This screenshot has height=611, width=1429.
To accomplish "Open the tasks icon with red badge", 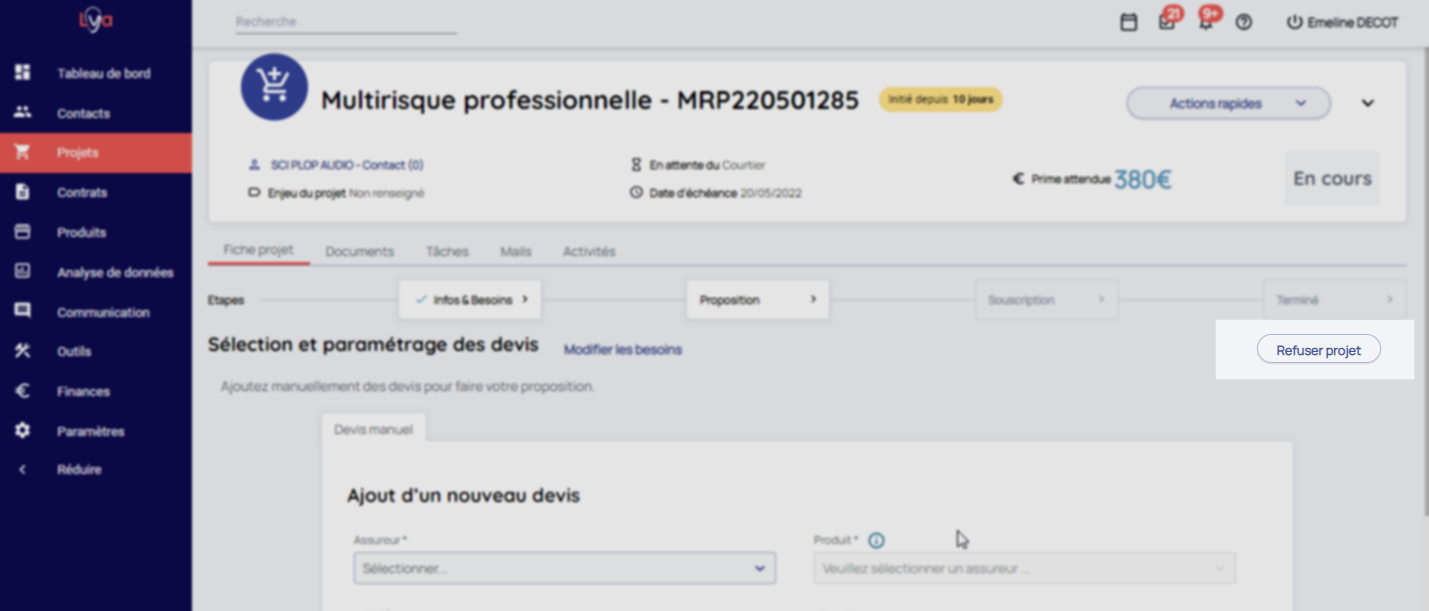I will click(x=1167, y=22).
